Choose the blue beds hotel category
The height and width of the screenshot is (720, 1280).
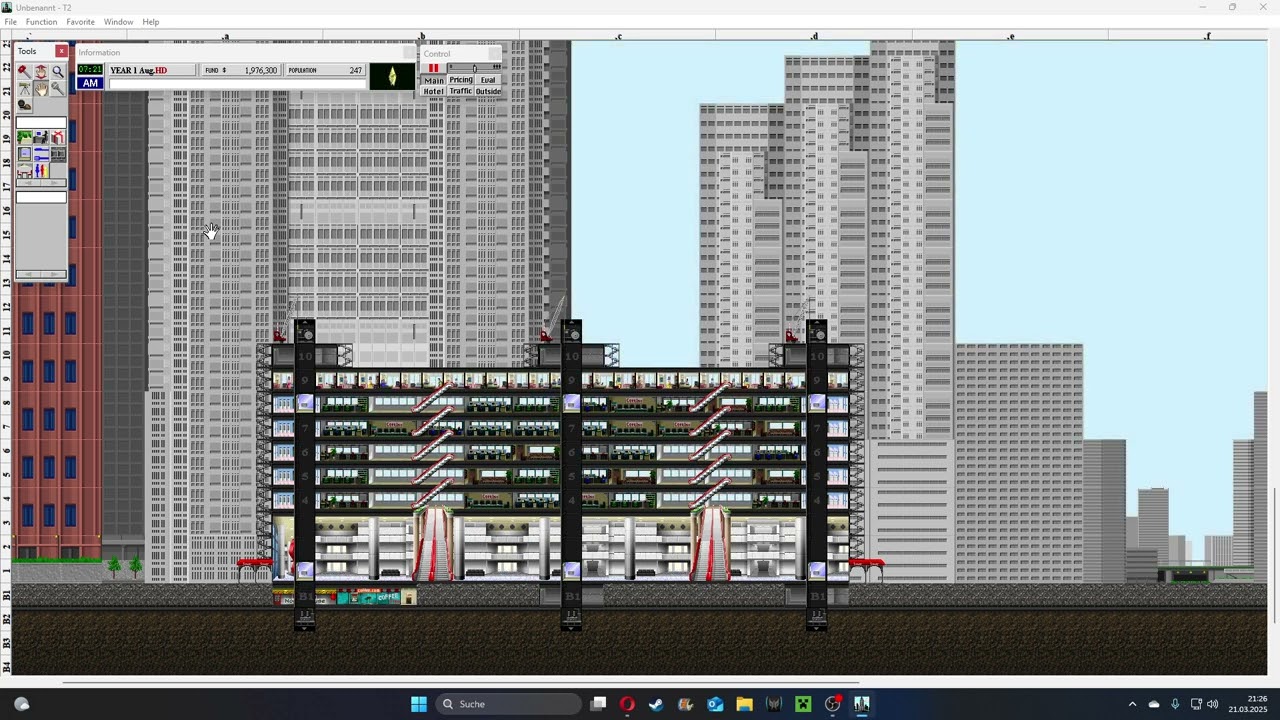coord(41,154)
